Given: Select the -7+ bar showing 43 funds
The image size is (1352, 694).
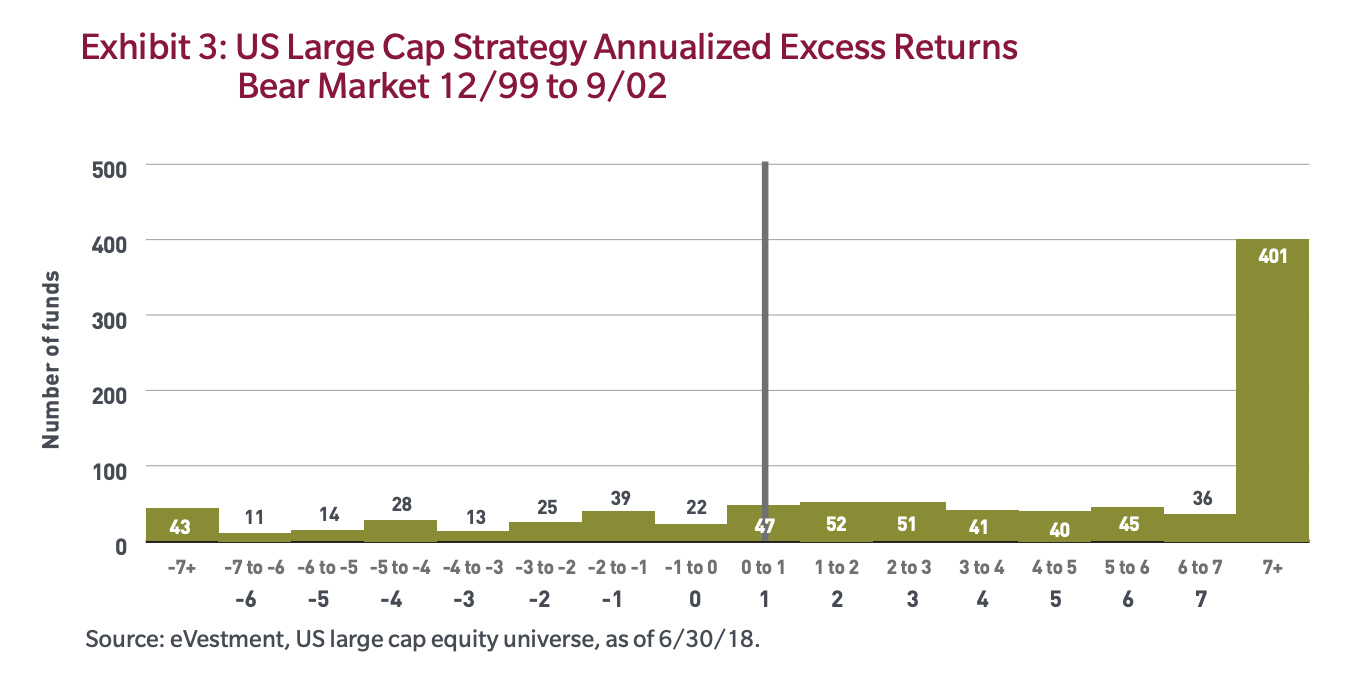Looking at the screenshot, I should point(182,524).
